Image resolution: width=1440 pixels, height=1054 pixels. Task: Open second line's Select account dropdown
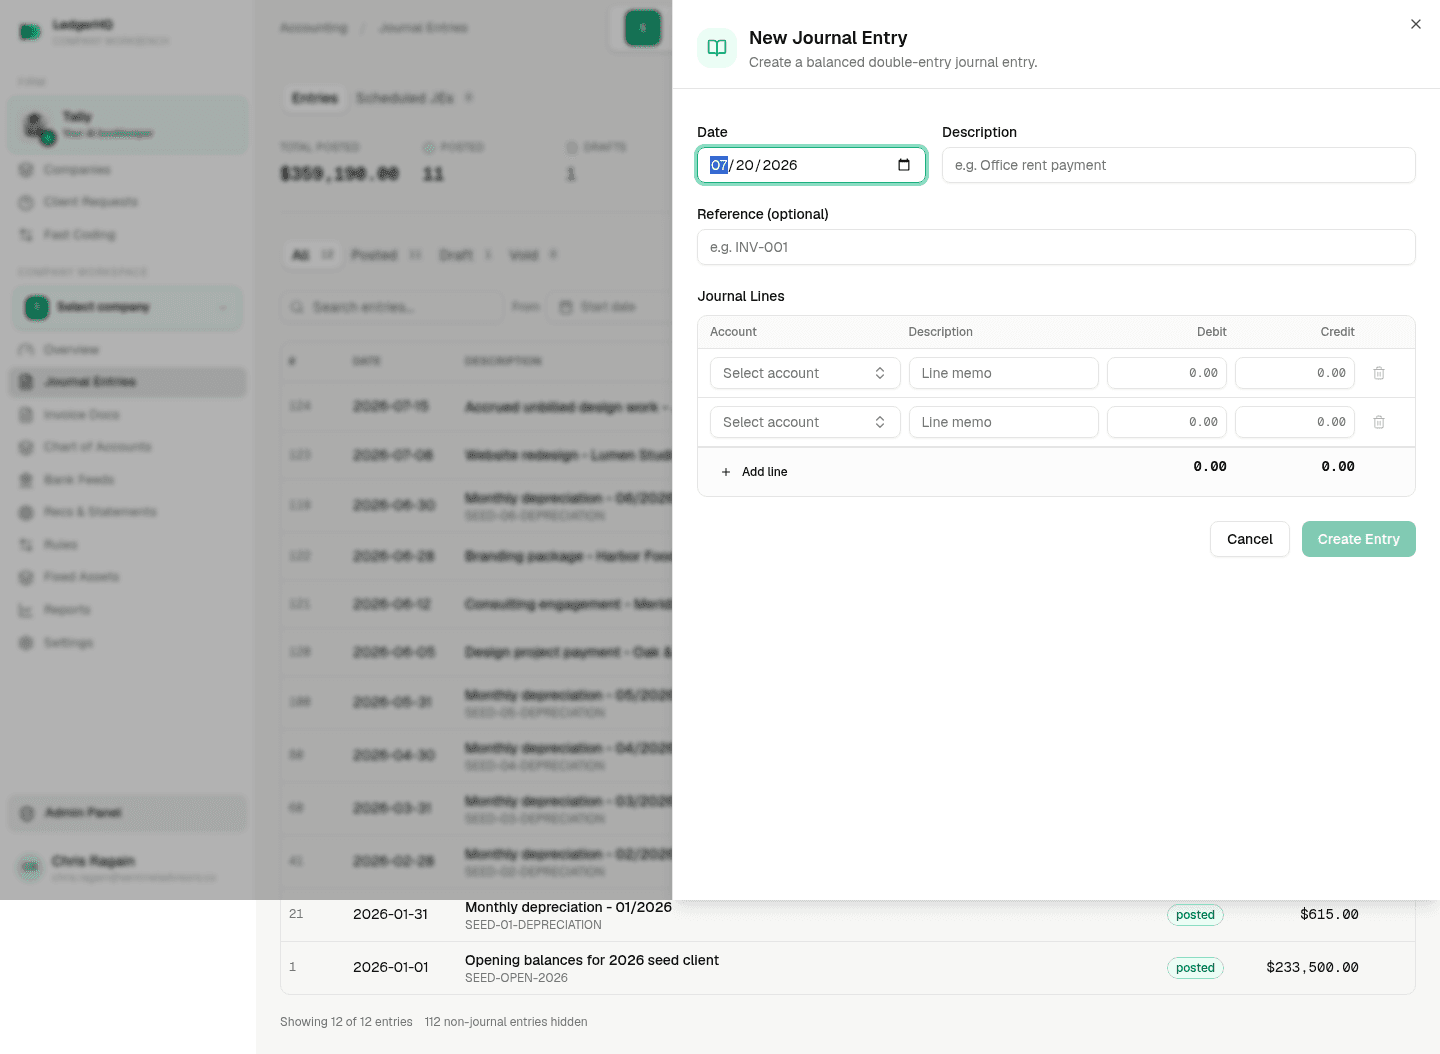805,422
